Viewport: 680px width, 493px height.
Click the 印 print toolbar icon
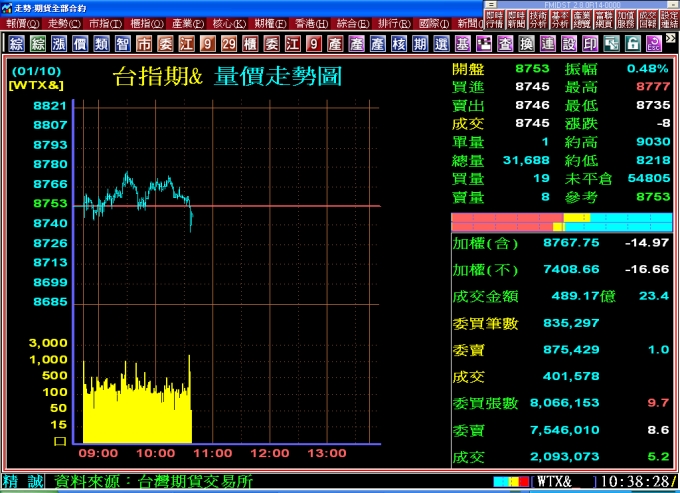[590, 44]
